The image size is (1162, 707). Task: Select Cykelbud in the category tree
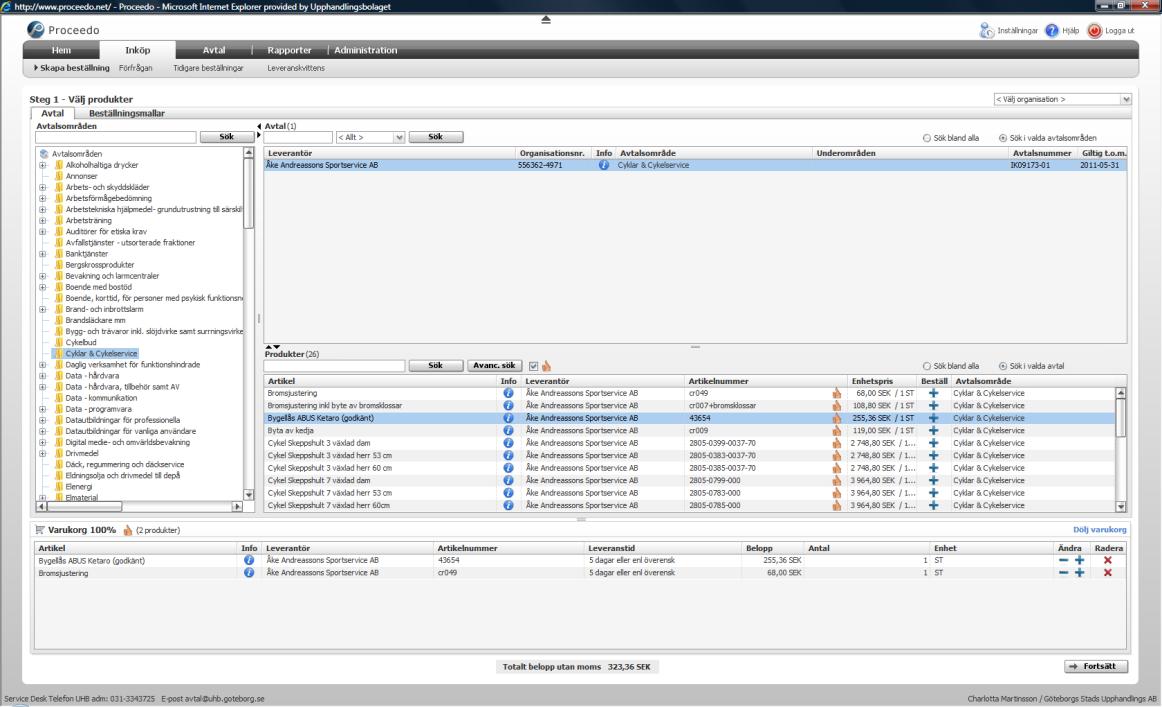[81, 342]
